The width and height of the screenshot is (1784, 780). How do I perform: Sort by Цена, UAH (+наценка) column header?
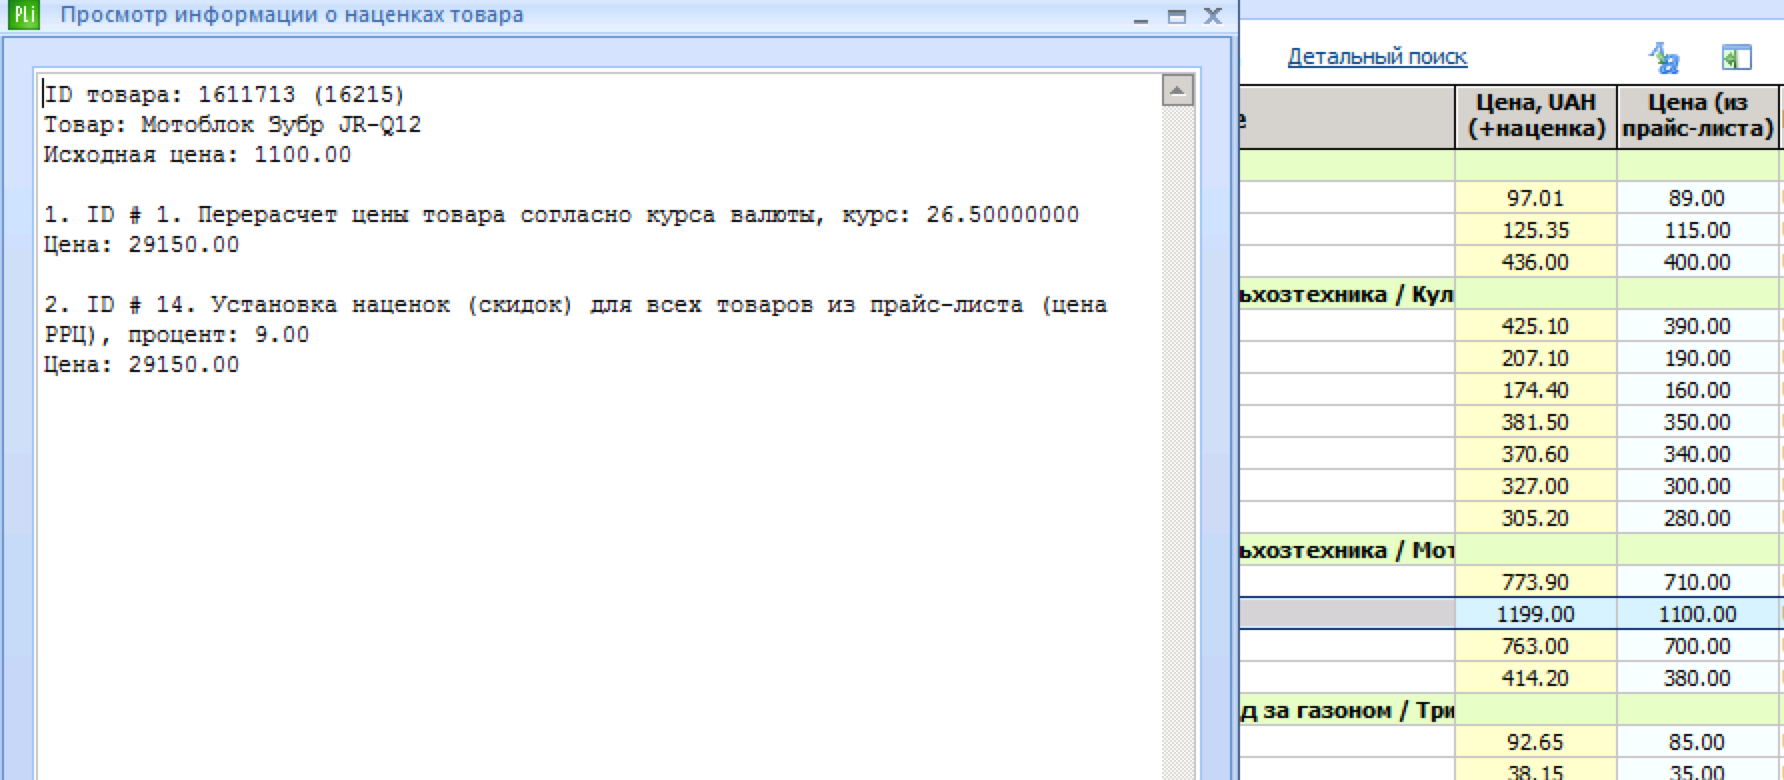coord(1536,116)
